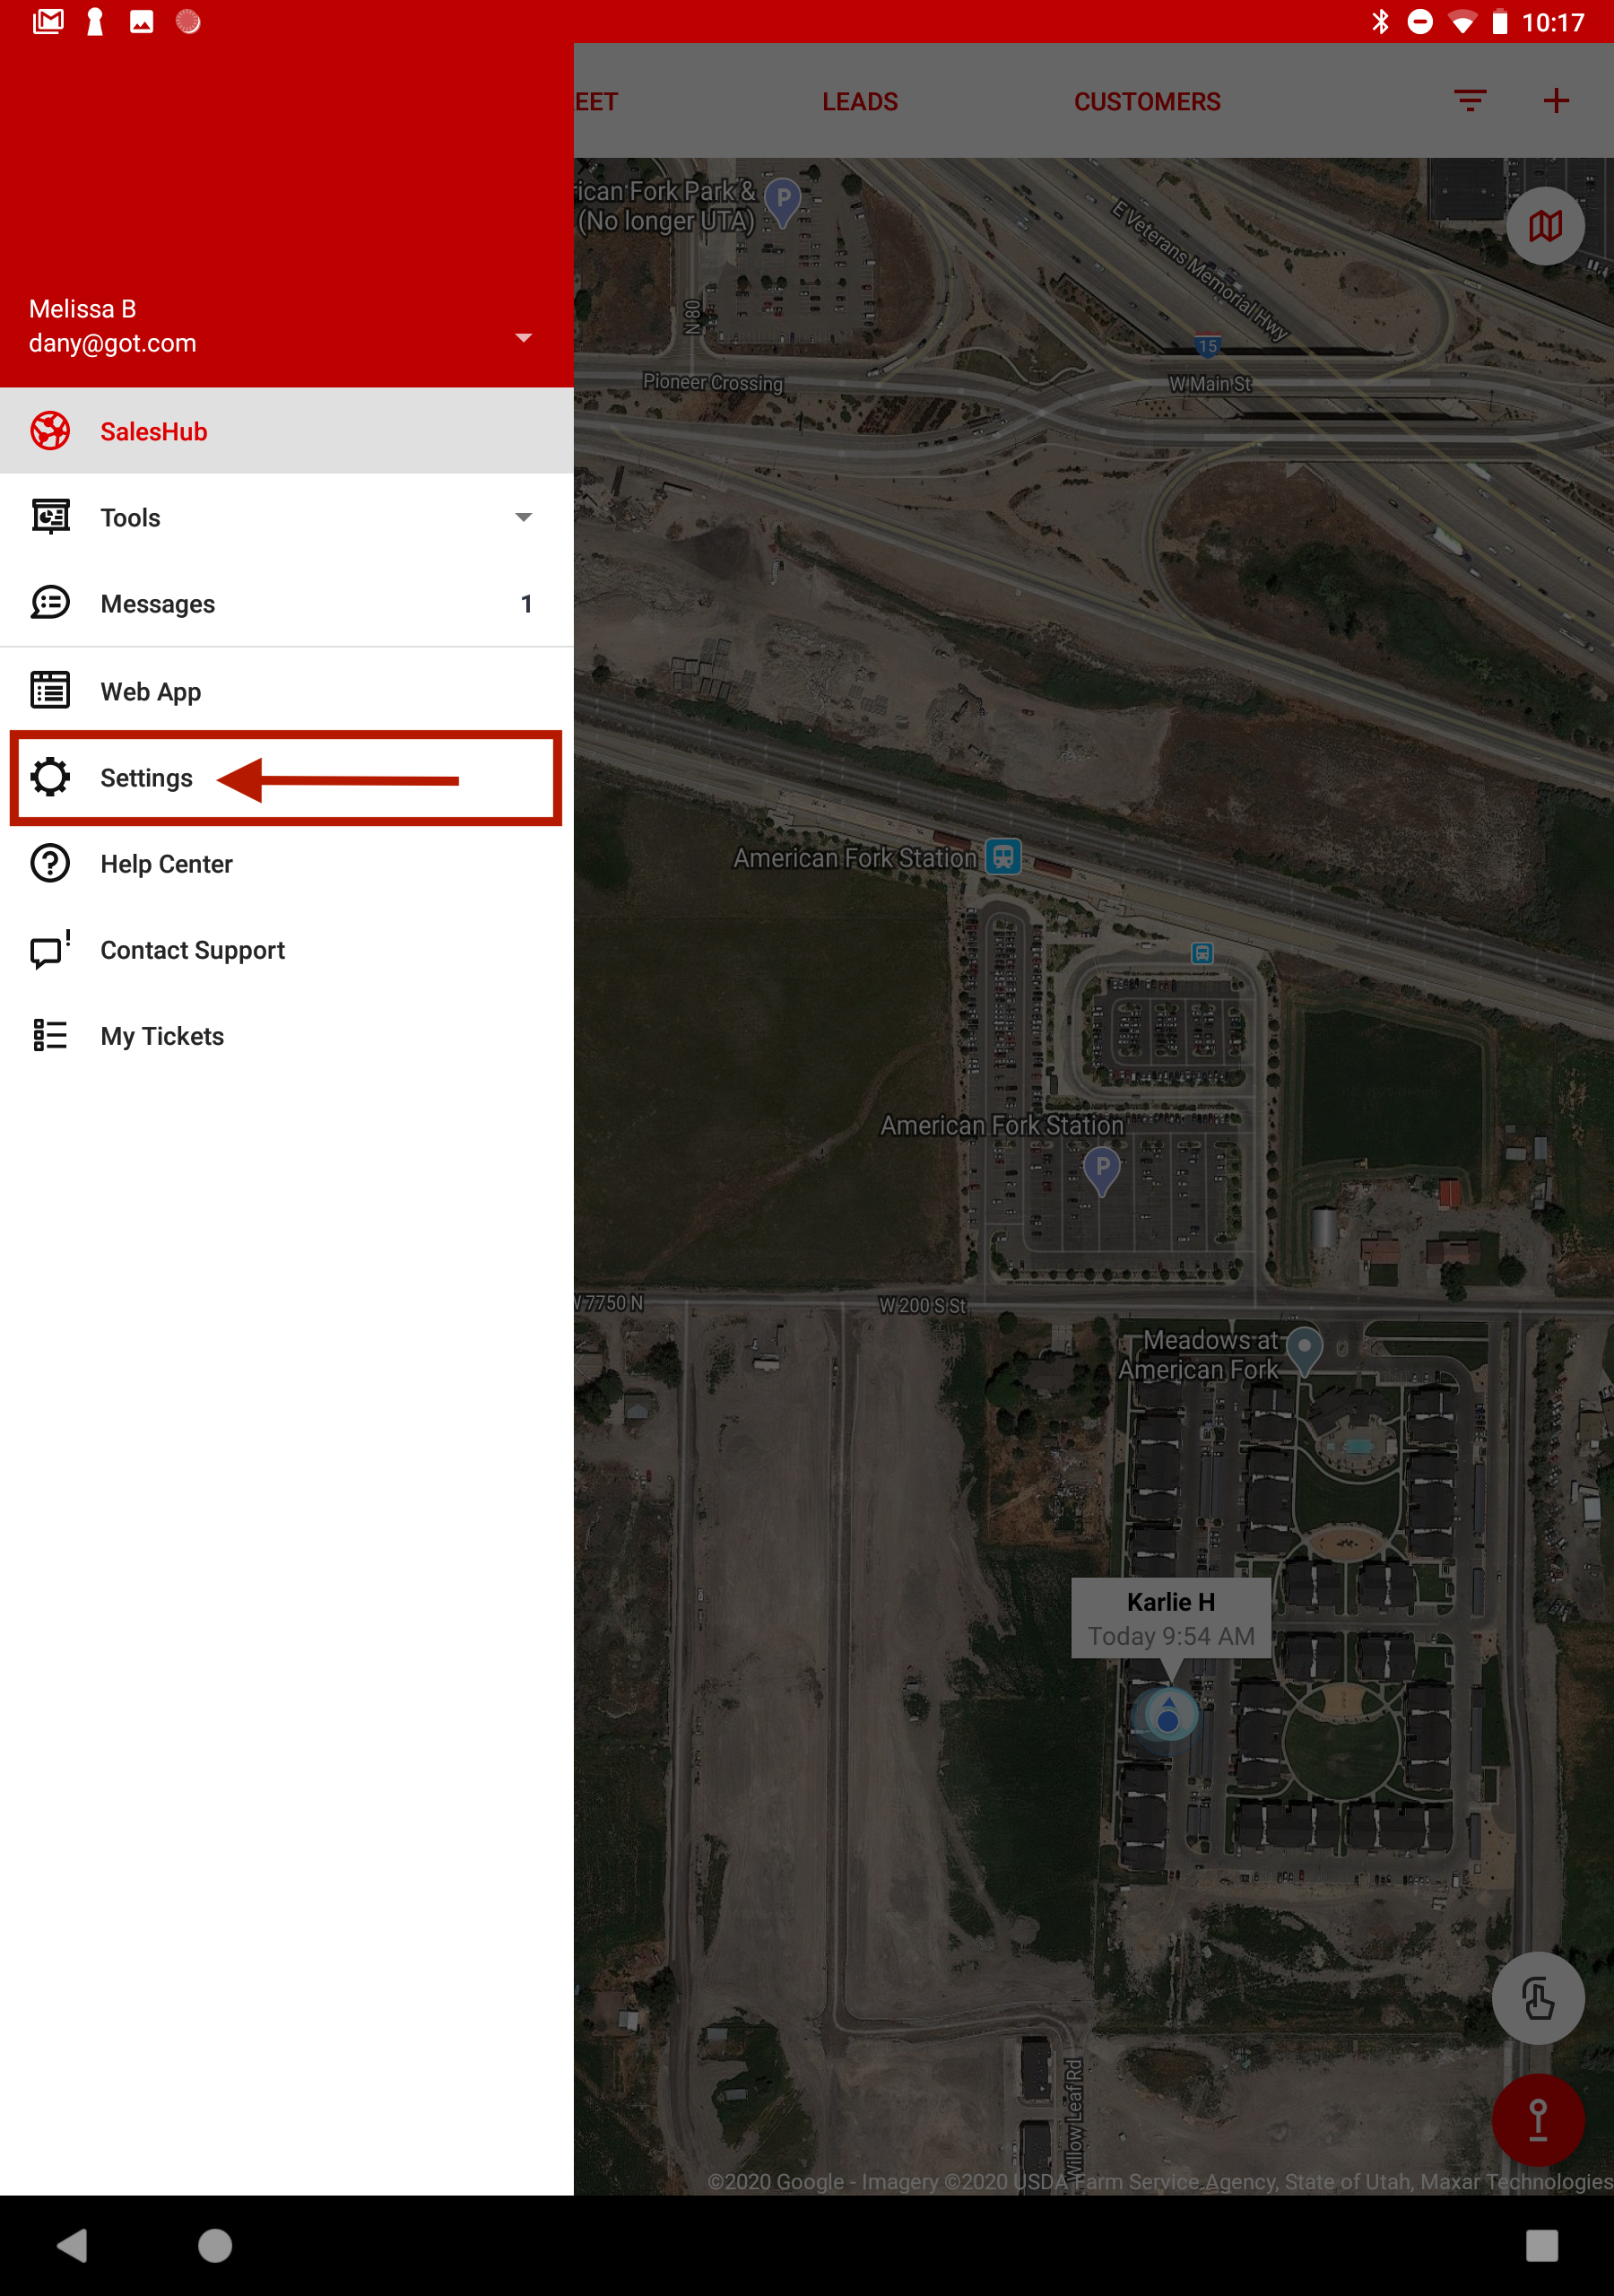Open Help Center
The width and height of the screenshot is (1614, 2296).
[x=287, y=863]
